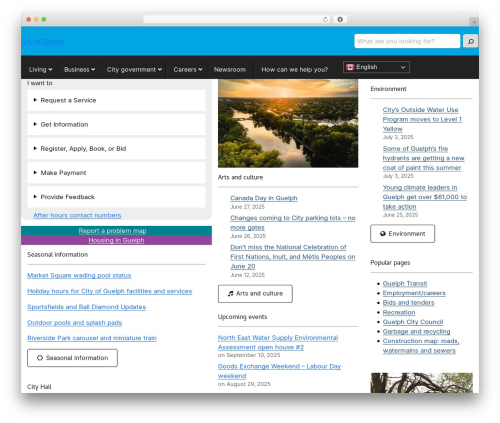Open Guelph Transit popular page

(x=405, y=284)
